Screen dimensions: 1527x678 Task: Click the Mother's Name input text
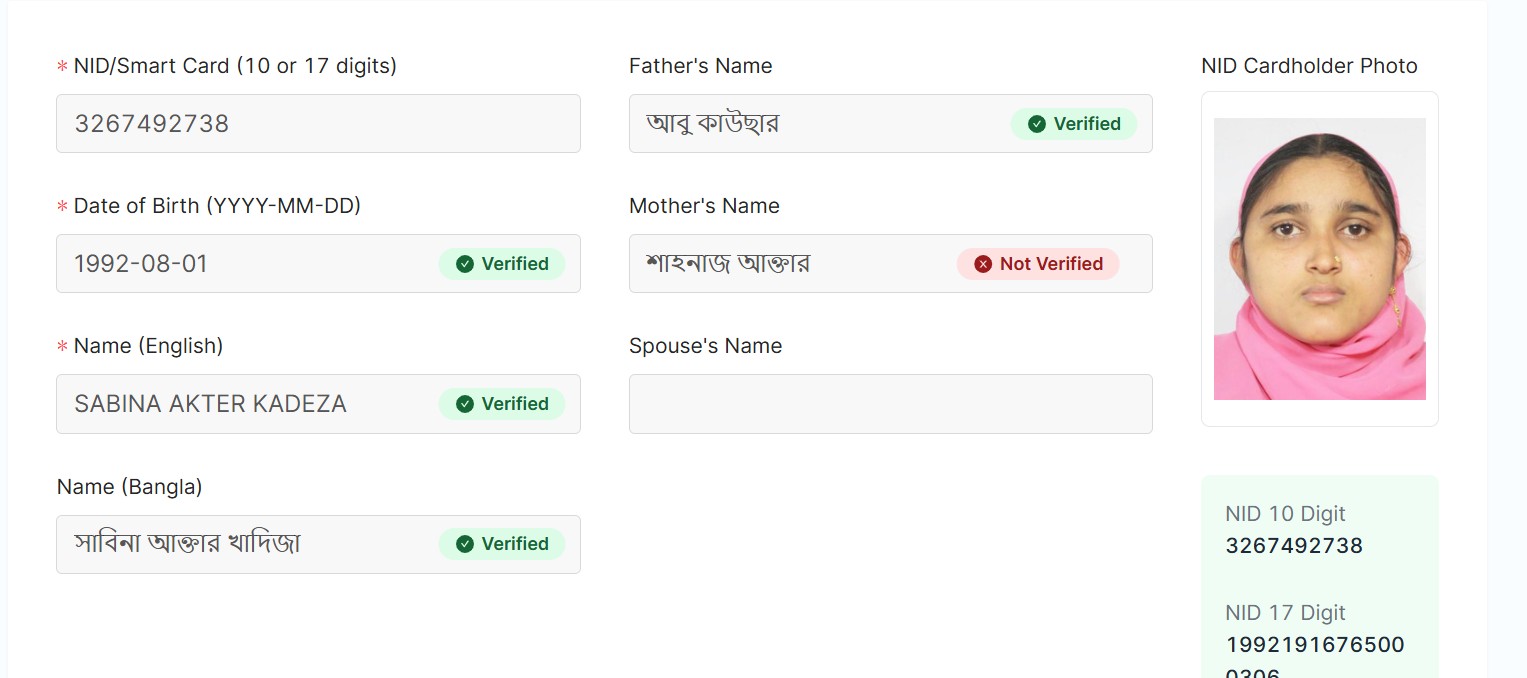pos(728,264)
